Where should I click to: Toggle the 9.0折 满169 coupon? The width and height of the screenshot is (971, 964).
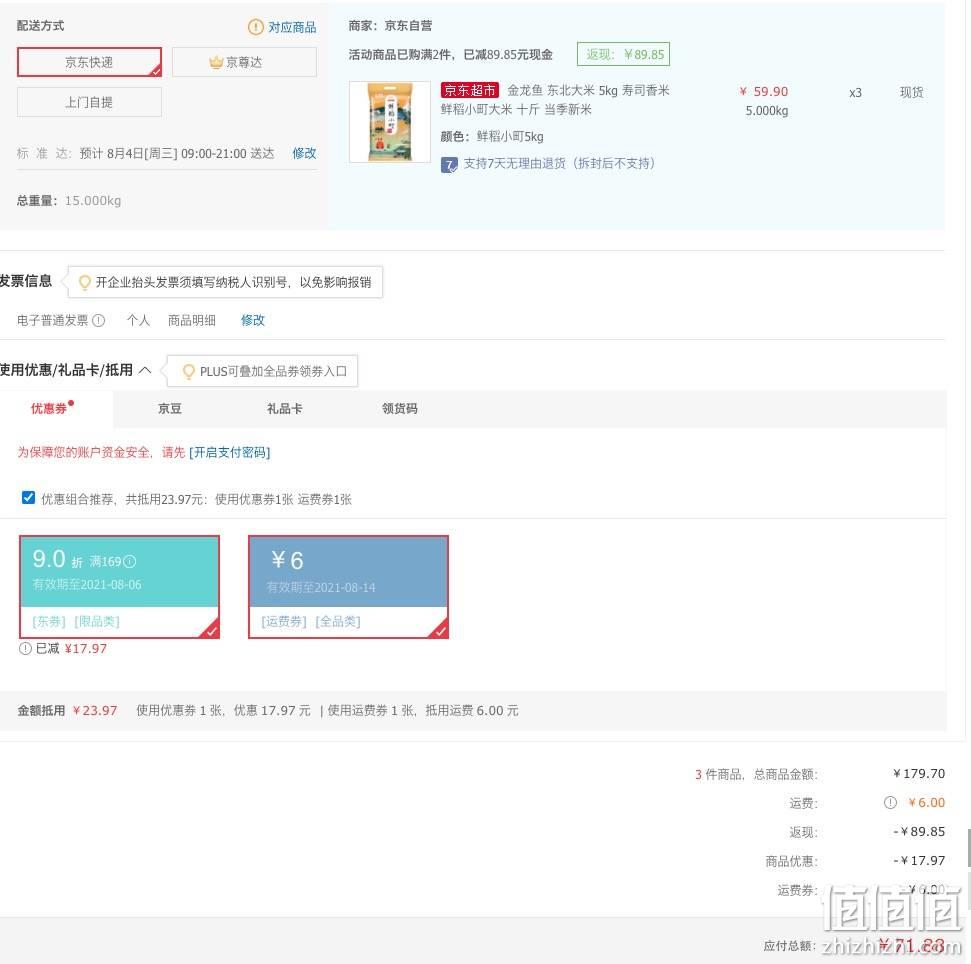[120, 587]
